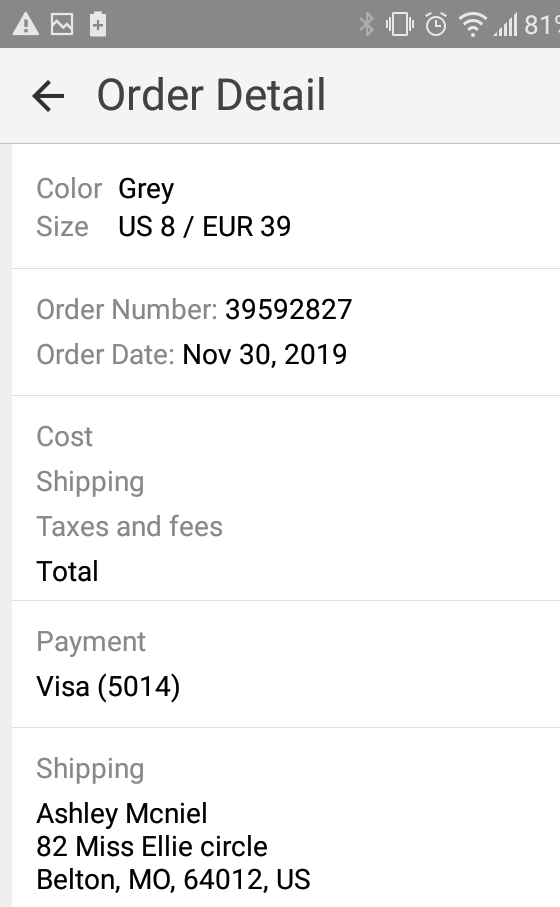Tap the Bluetooth status icon
Image resolution: width=560 pixels, height=907 pixels.
(x=366, y=24)
